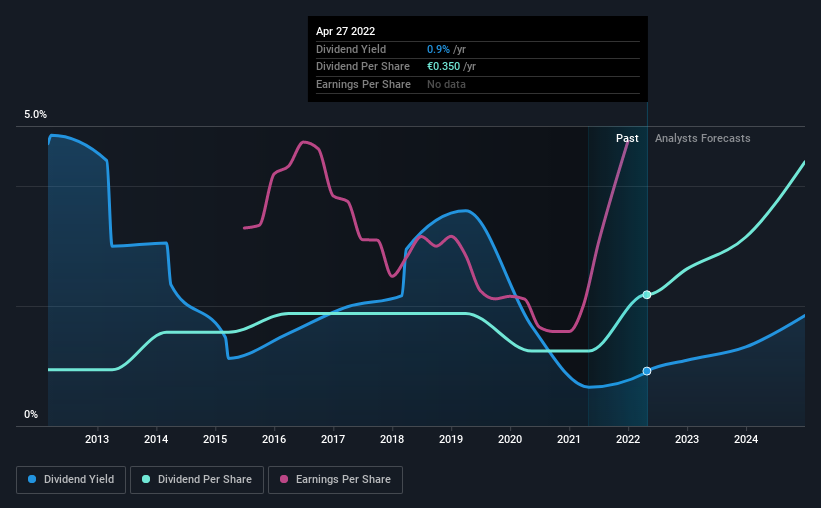Image resolution: width=821 pixels, height=508 pixels.
Task: Select the teal dividend per share data marker
Action: pyautogui.click(x=647, y=295)
